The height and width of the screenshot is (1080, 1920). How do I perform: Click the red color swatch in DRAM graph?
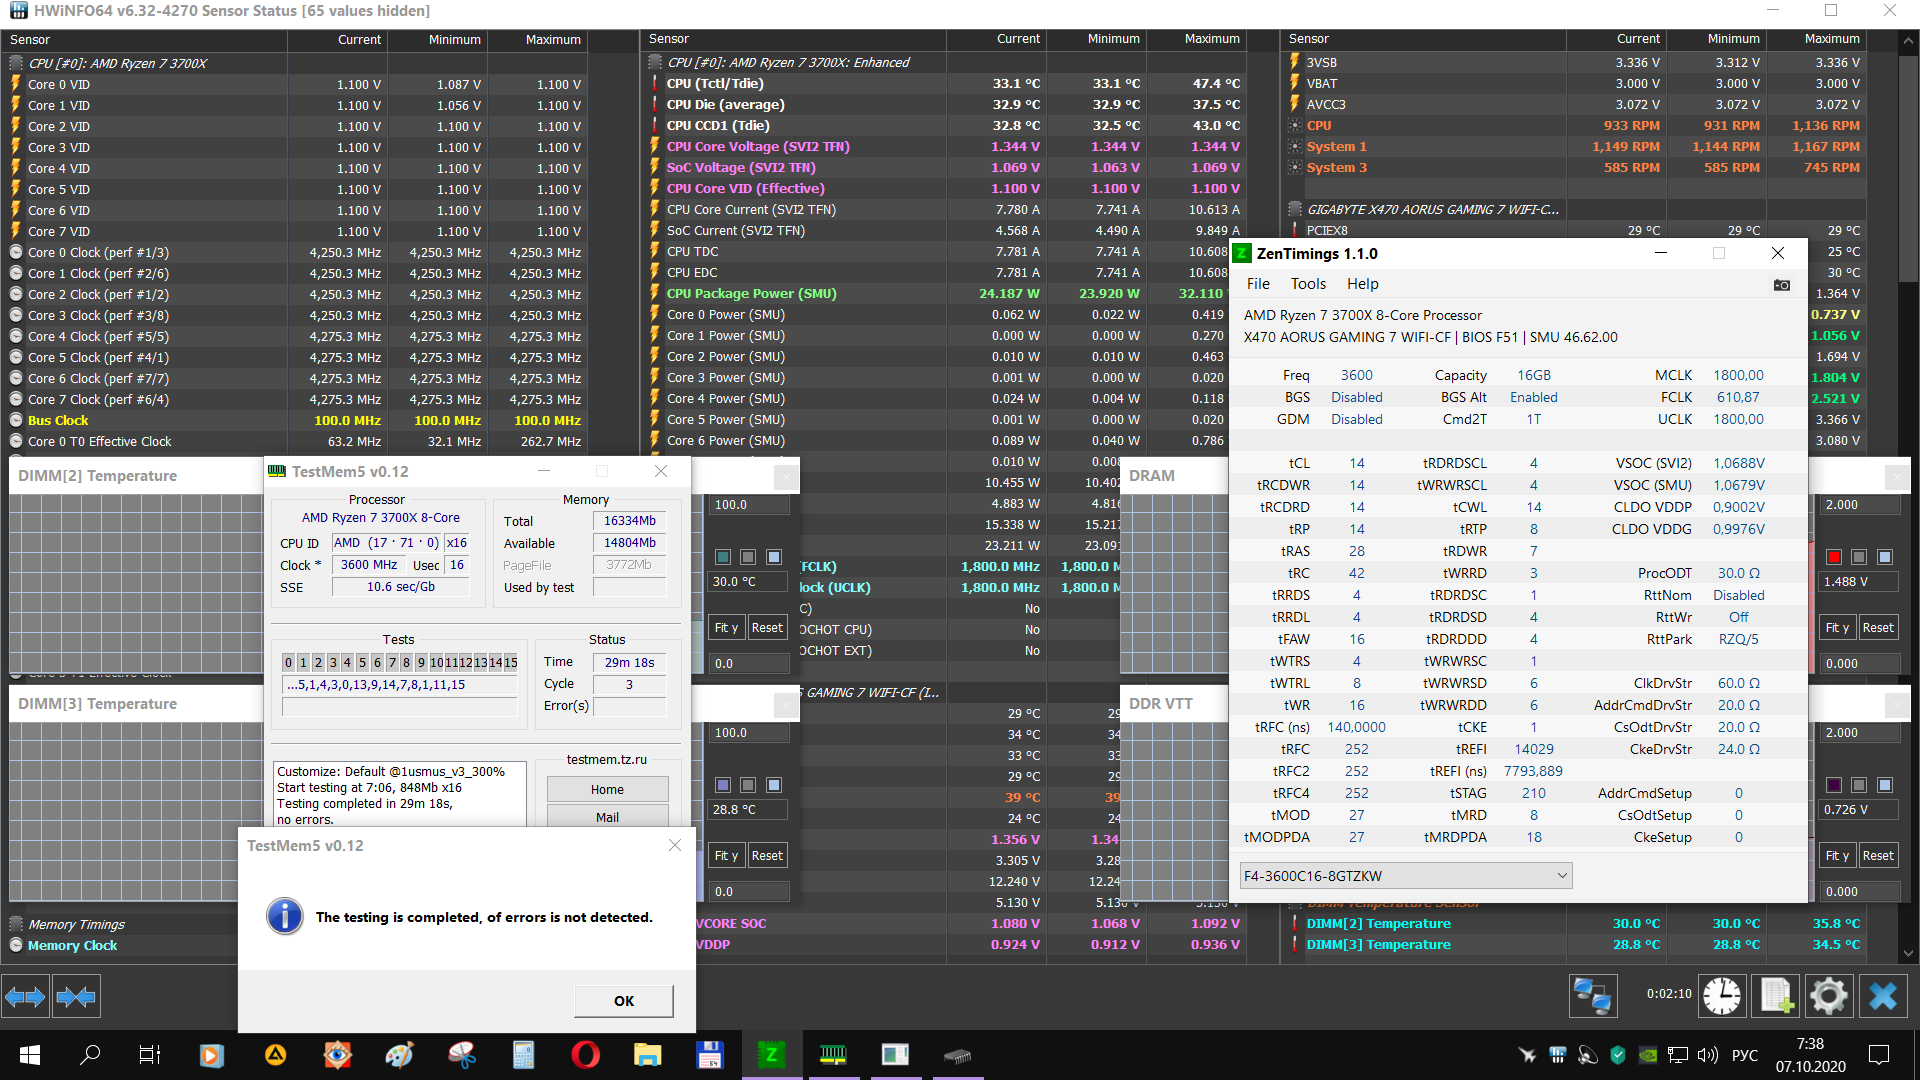(x=1833, y=557)
